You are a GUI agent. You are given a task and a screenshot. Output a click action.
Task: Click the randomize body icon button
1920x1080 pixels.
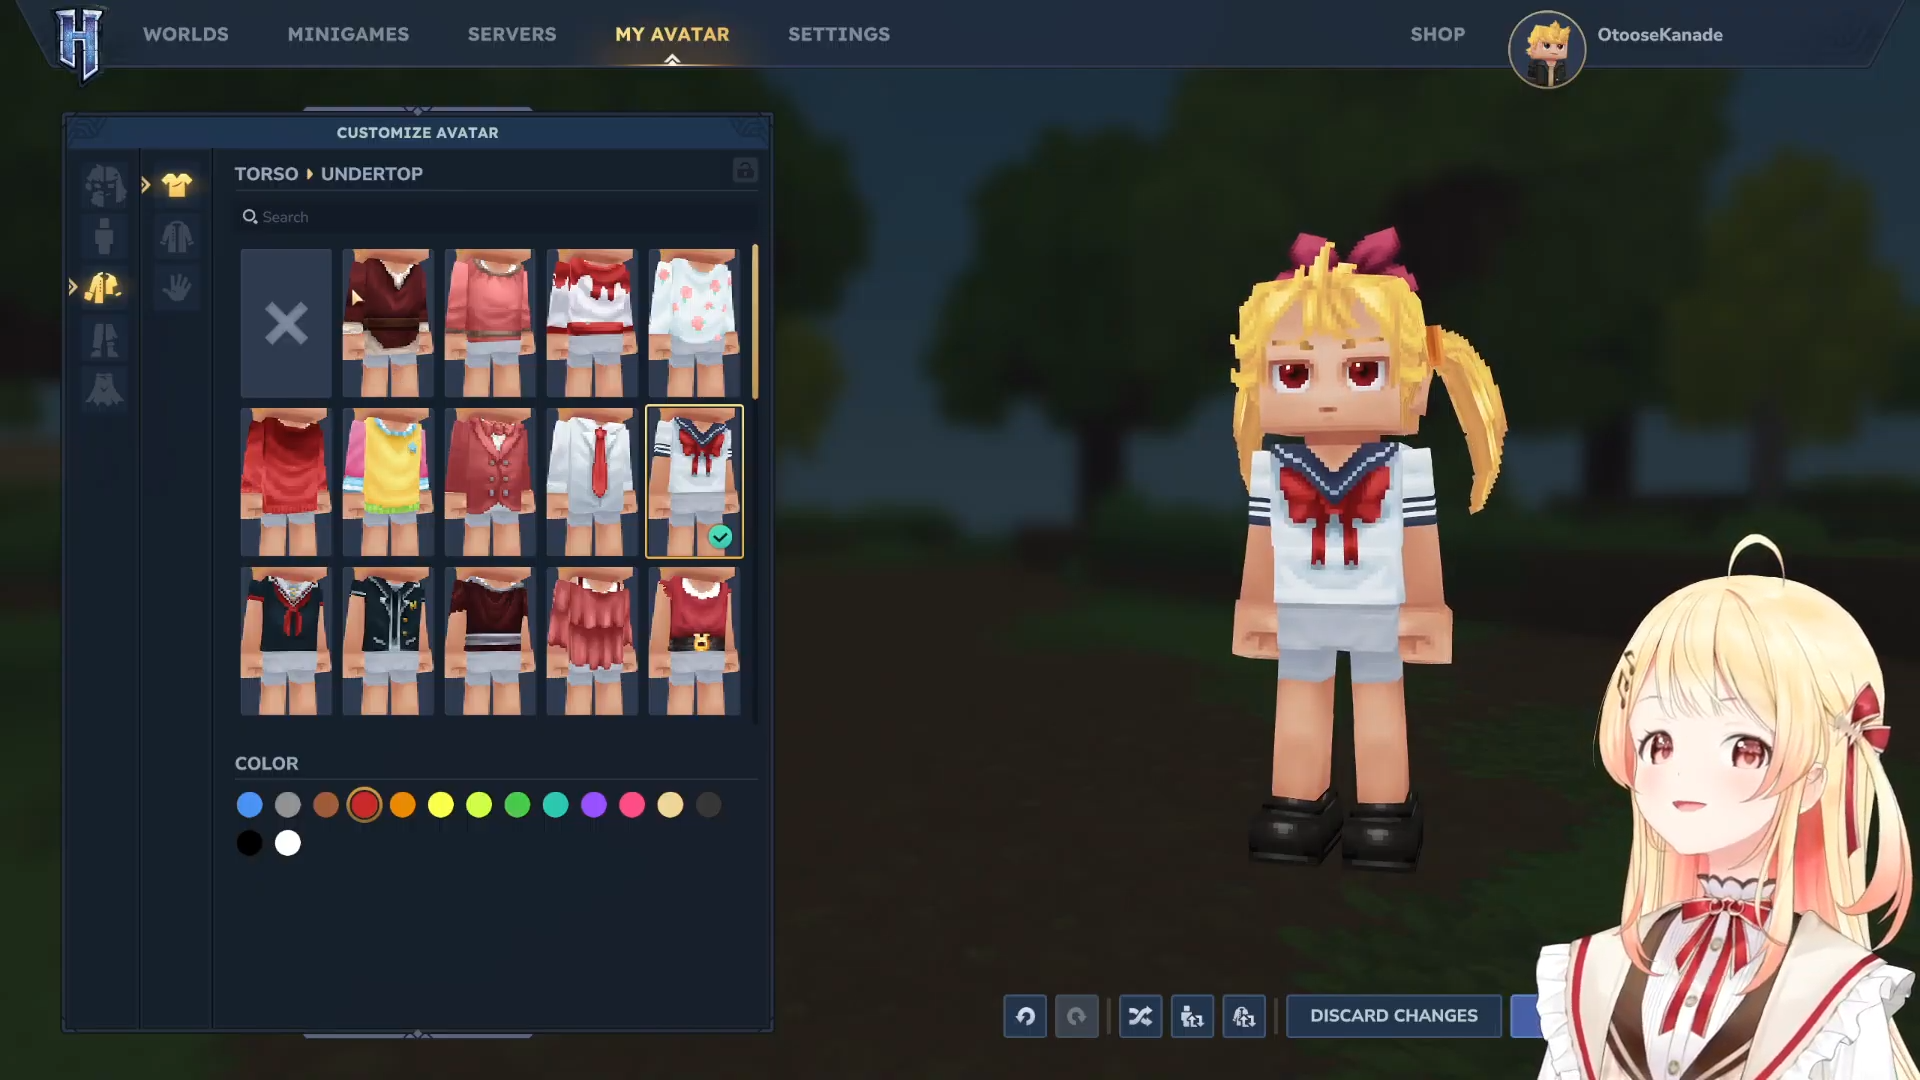point(1192,1016)
